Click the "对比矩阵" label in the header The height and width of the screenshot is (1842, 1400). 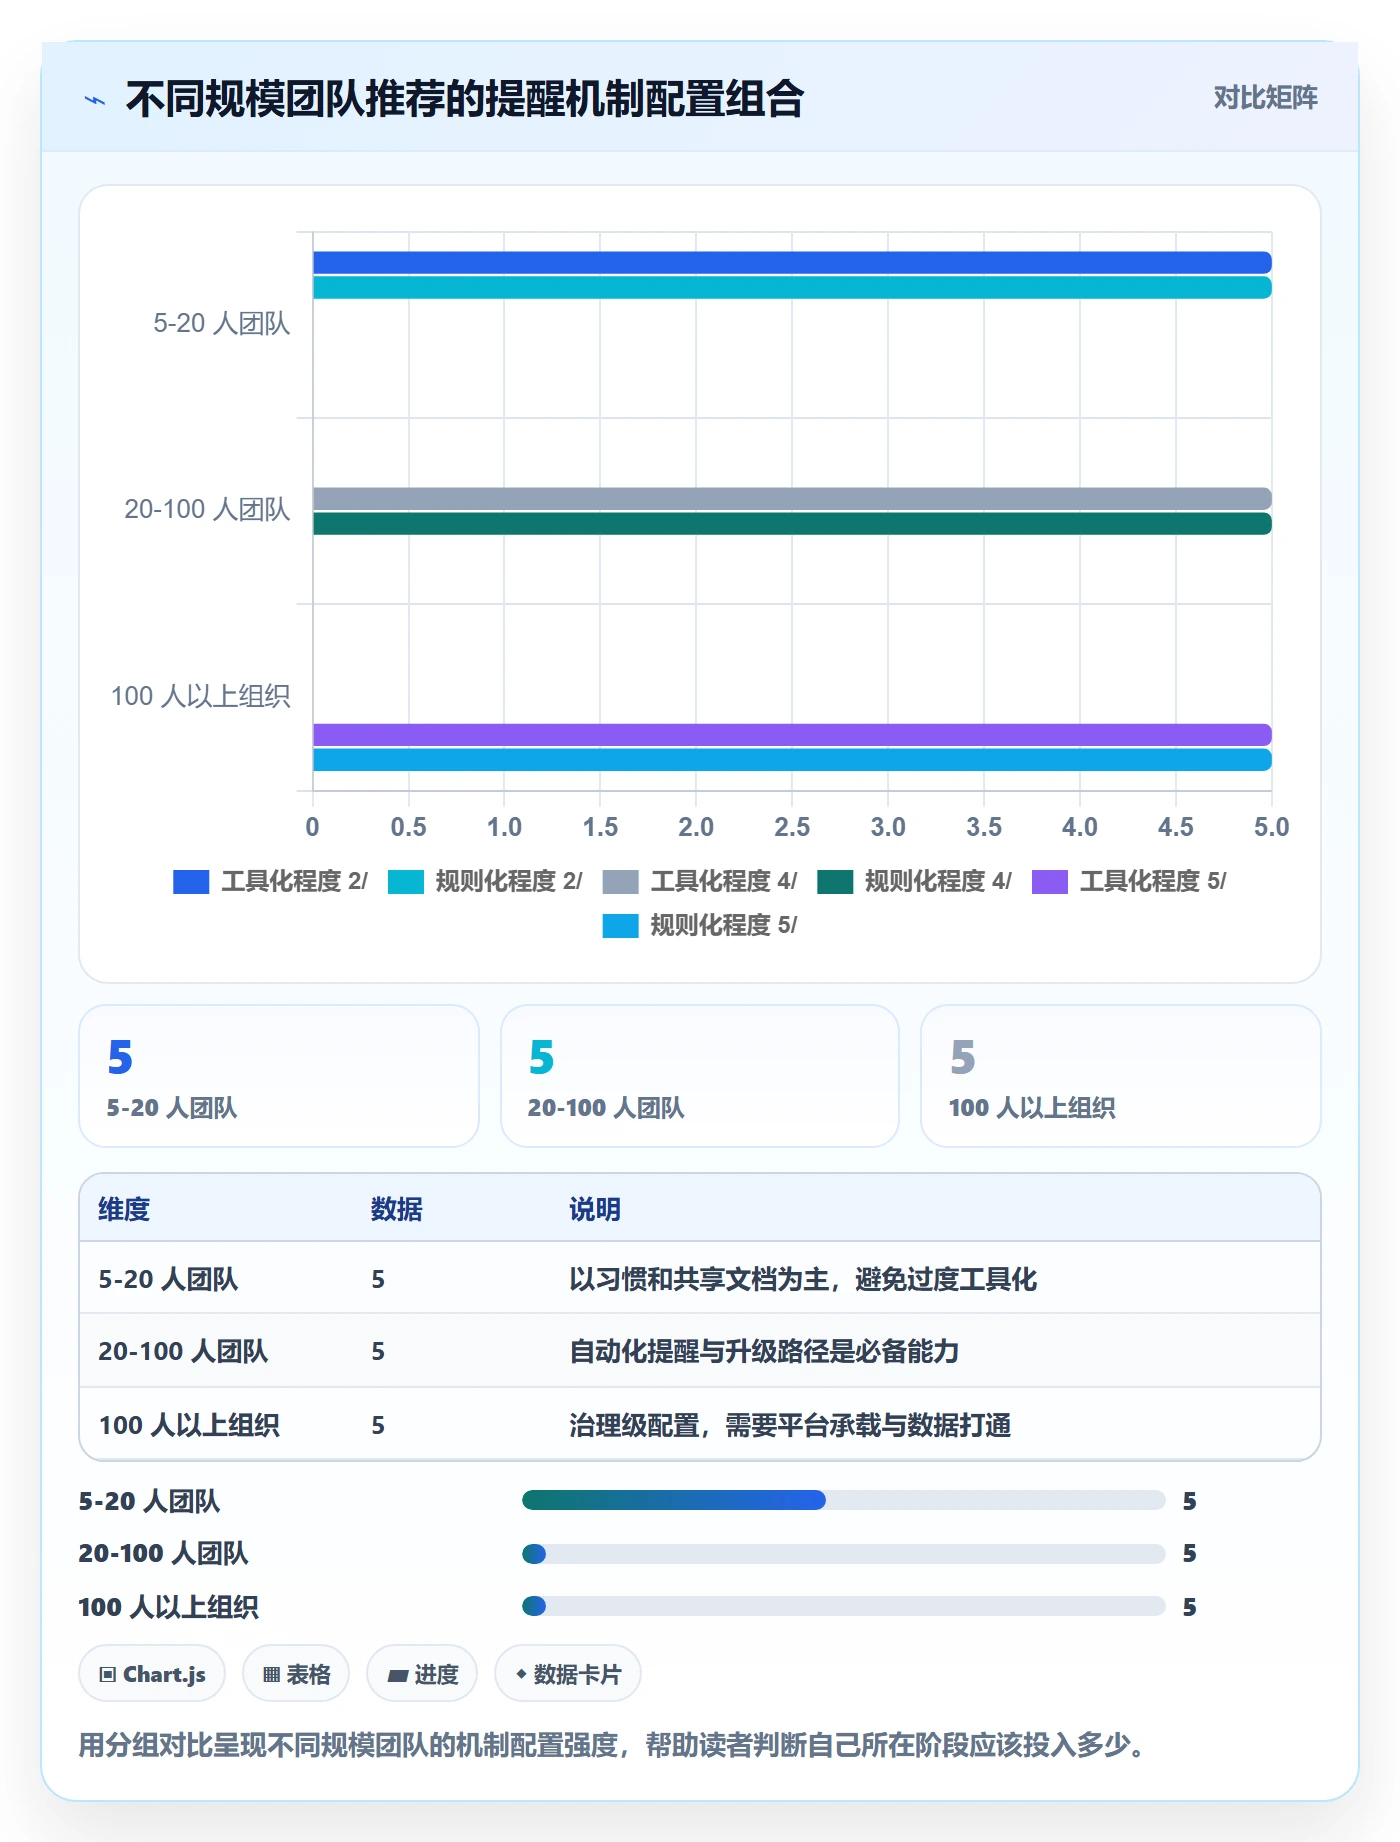click(1265, 98)
